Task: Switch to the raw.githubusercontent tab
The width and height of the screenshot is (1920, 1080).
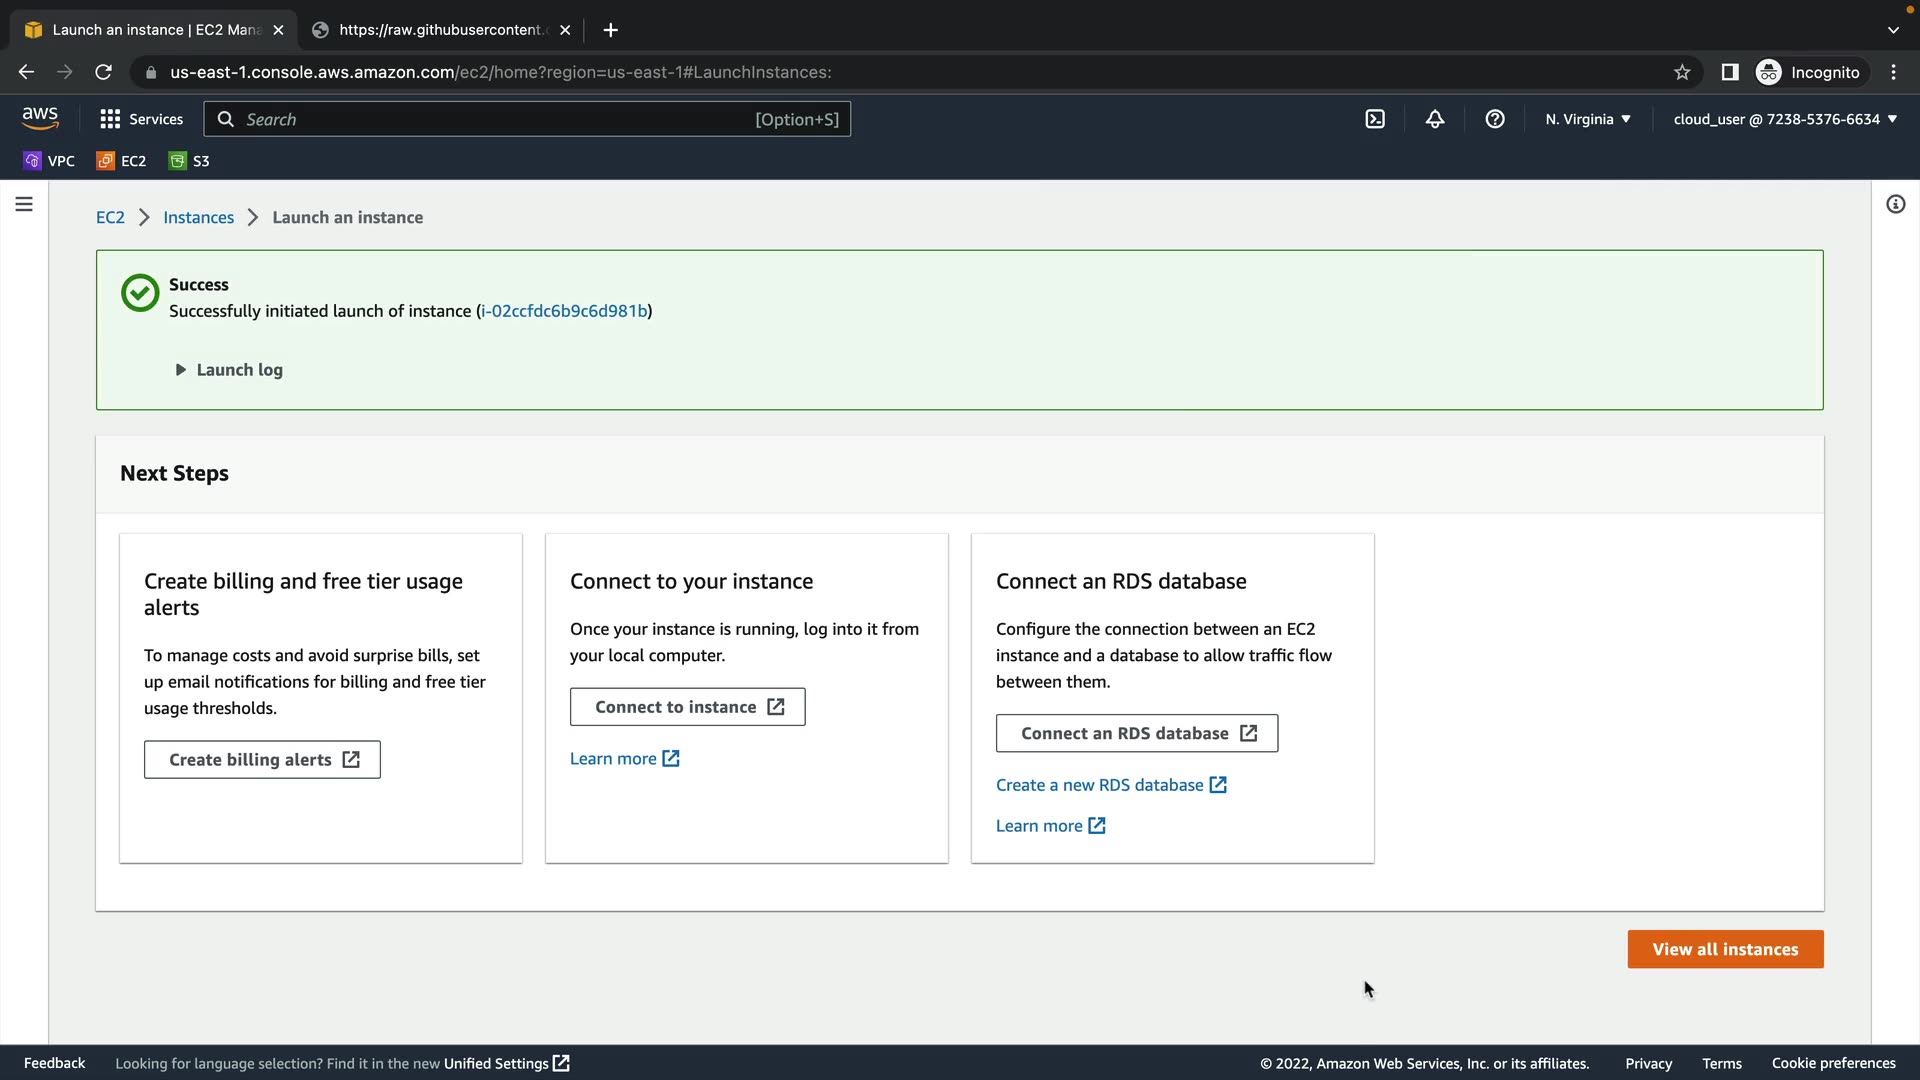Action: 440,30
